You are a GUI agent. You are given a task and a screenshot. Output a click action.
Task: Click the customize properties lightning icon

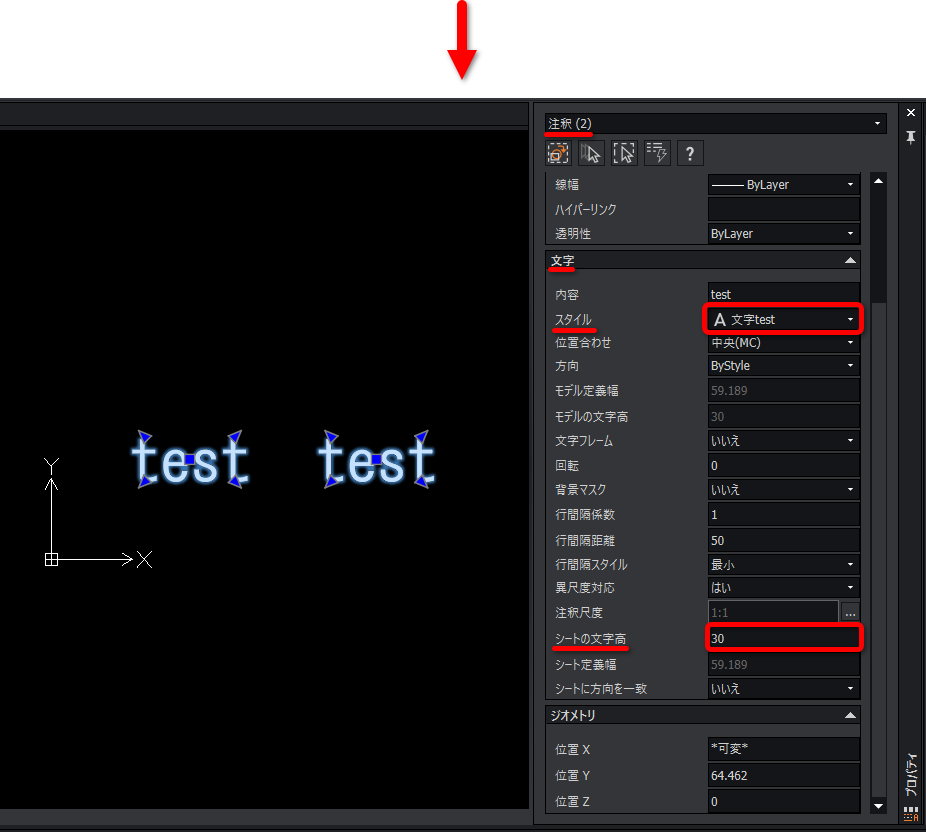pyautogui.click(x=657, y=154)
